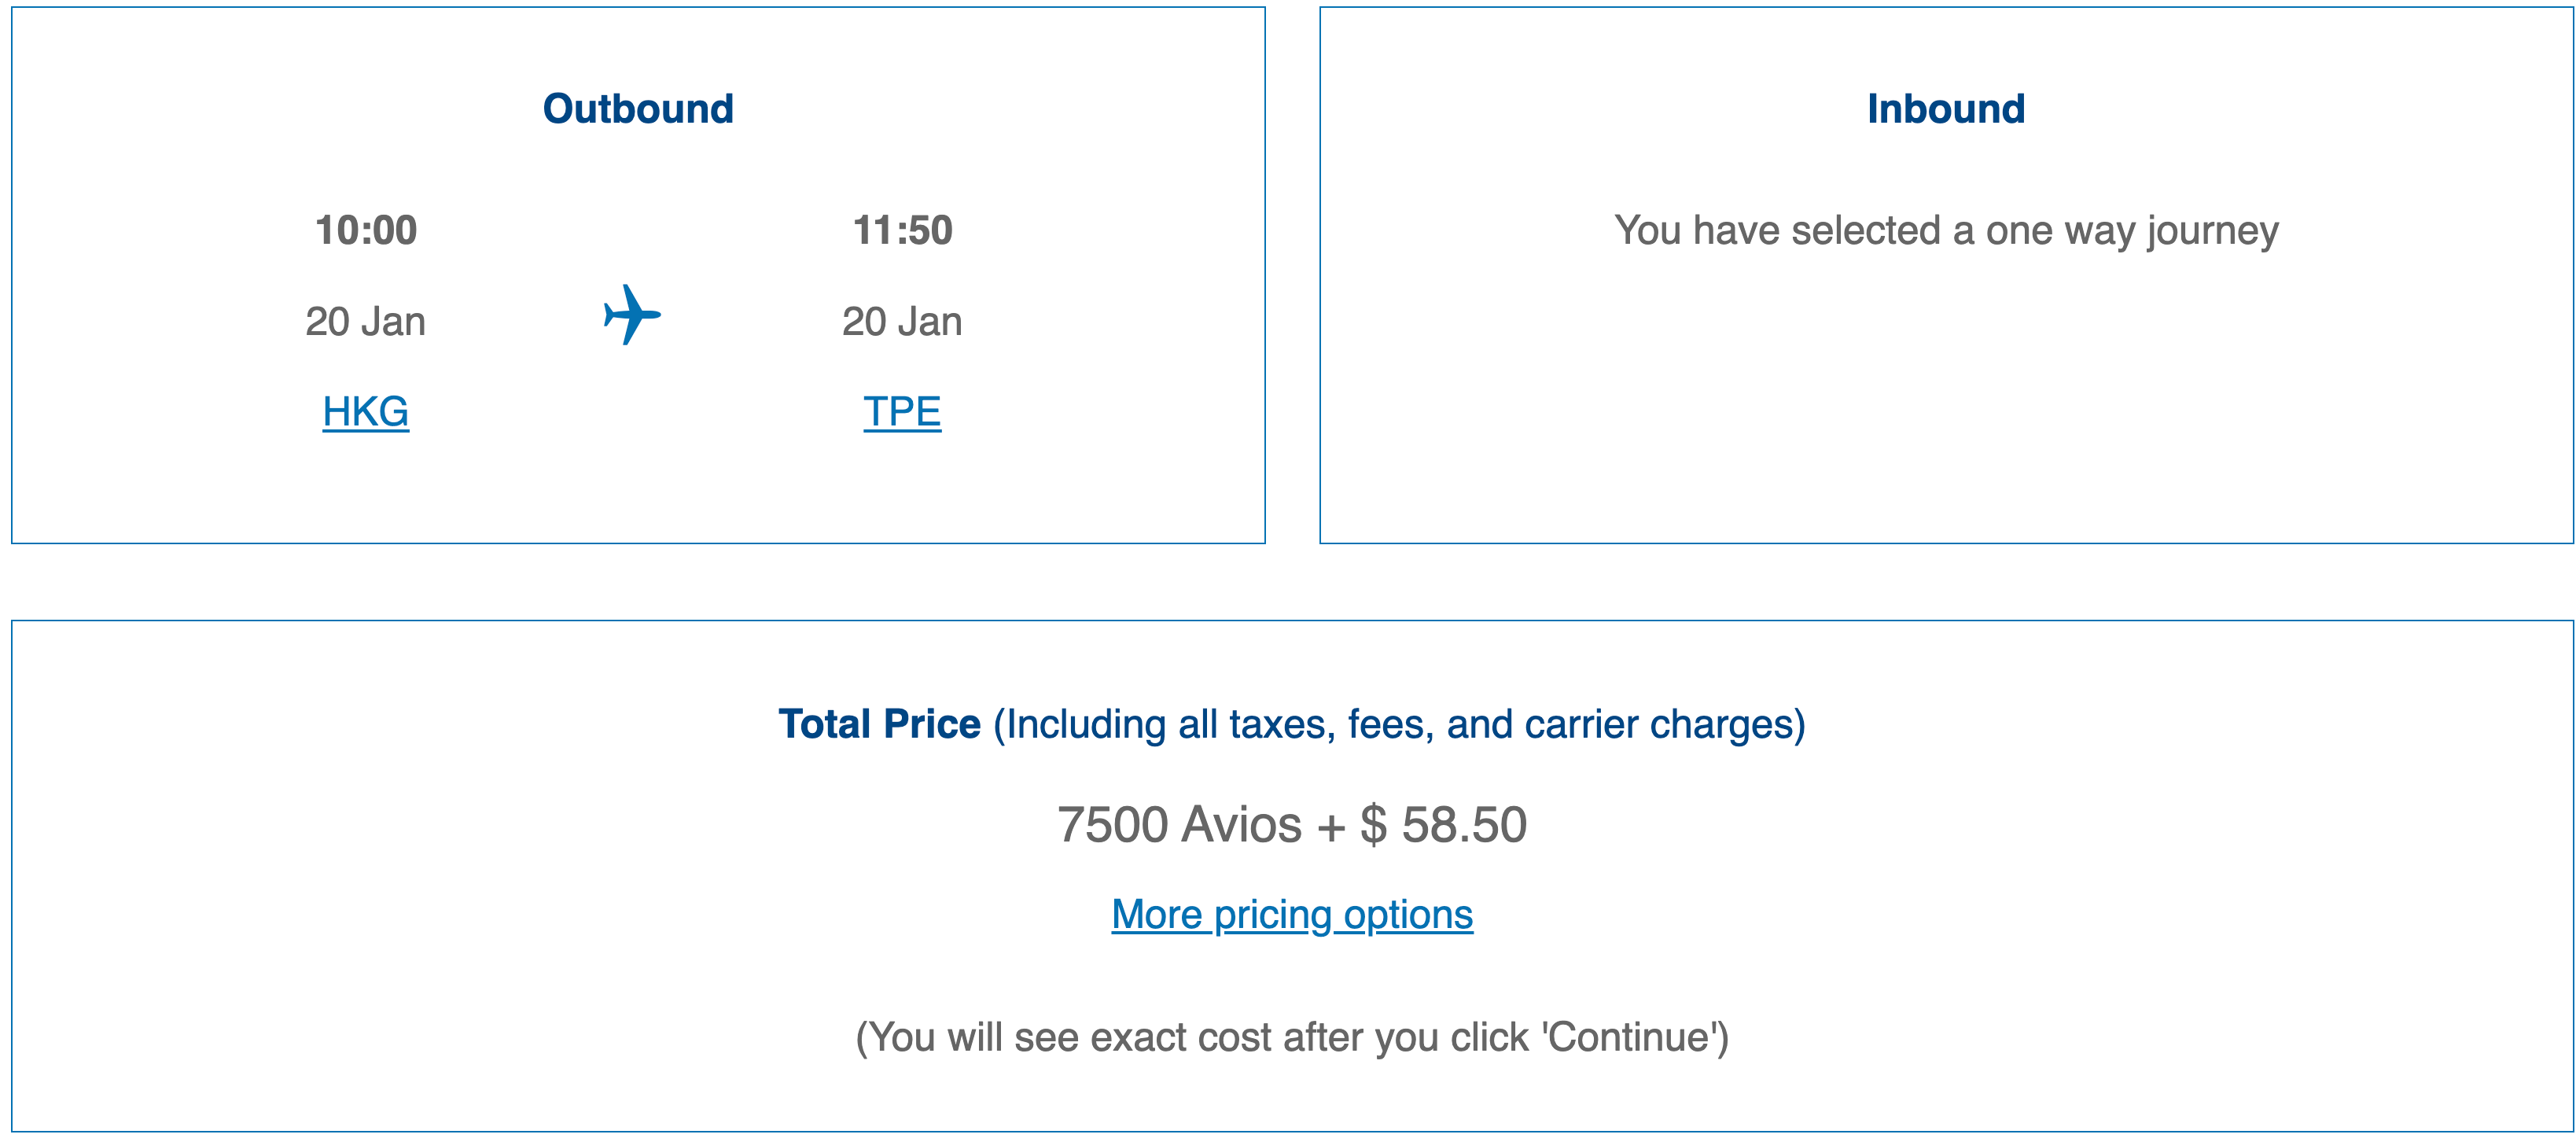Click the 20 Jan date above HKG

pos(365,322)
